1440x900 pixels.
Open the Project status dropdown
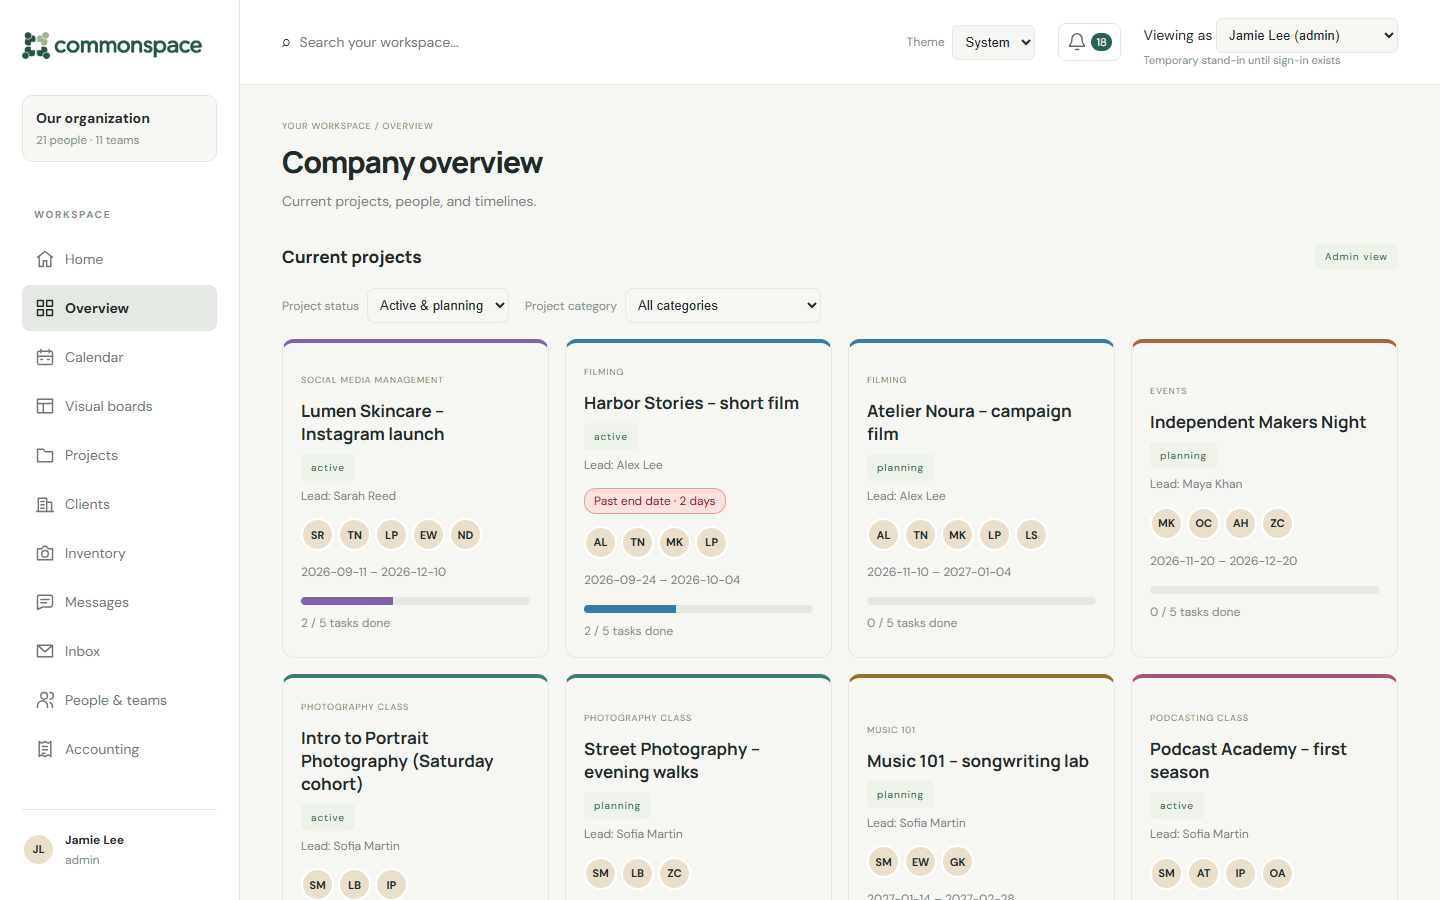[438, 306]
